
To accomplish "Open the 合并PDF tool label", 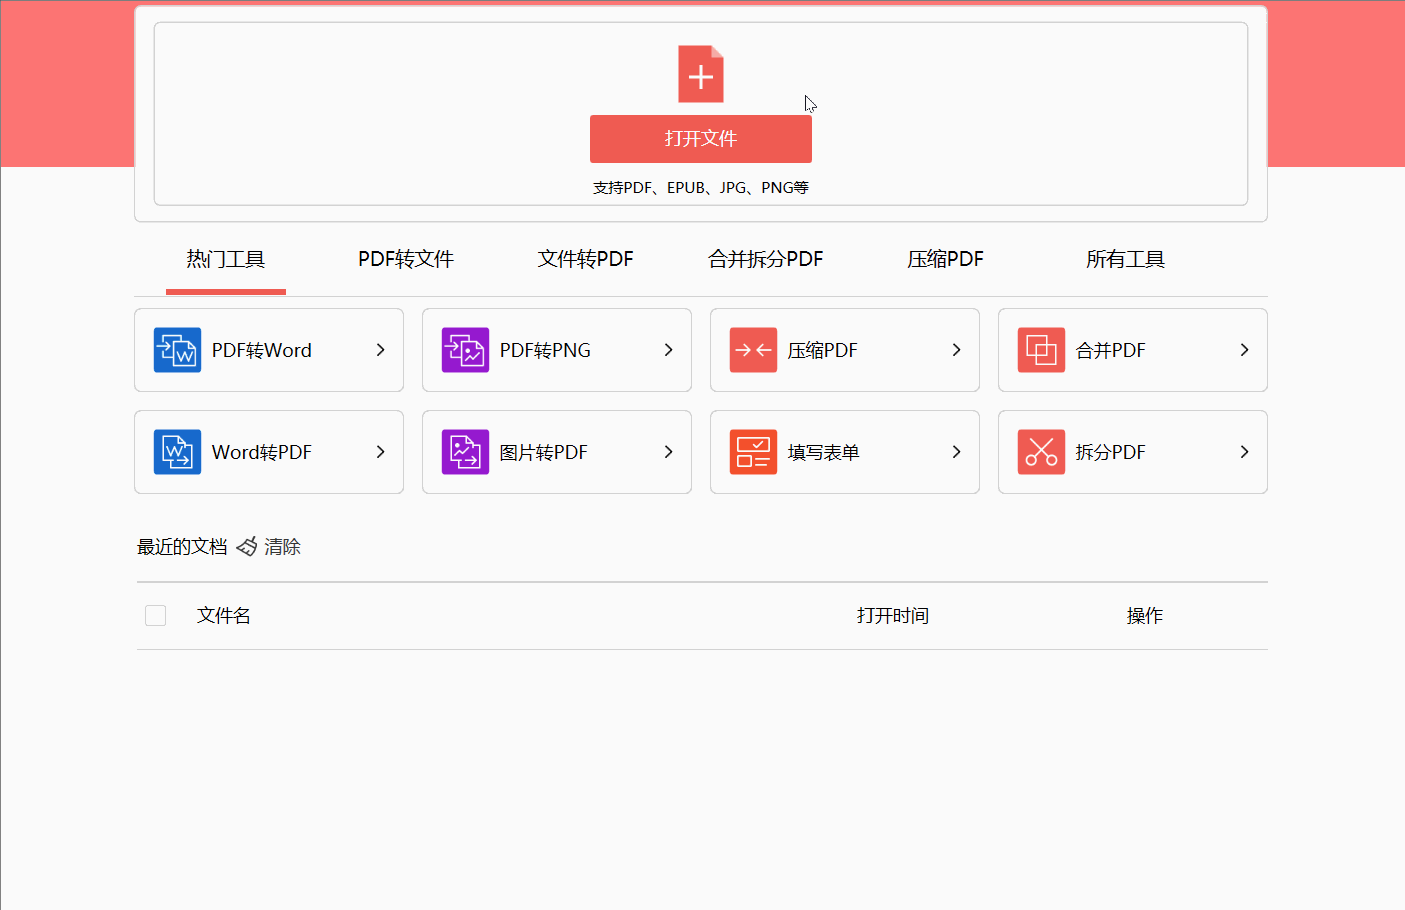I will (1111, 351).
